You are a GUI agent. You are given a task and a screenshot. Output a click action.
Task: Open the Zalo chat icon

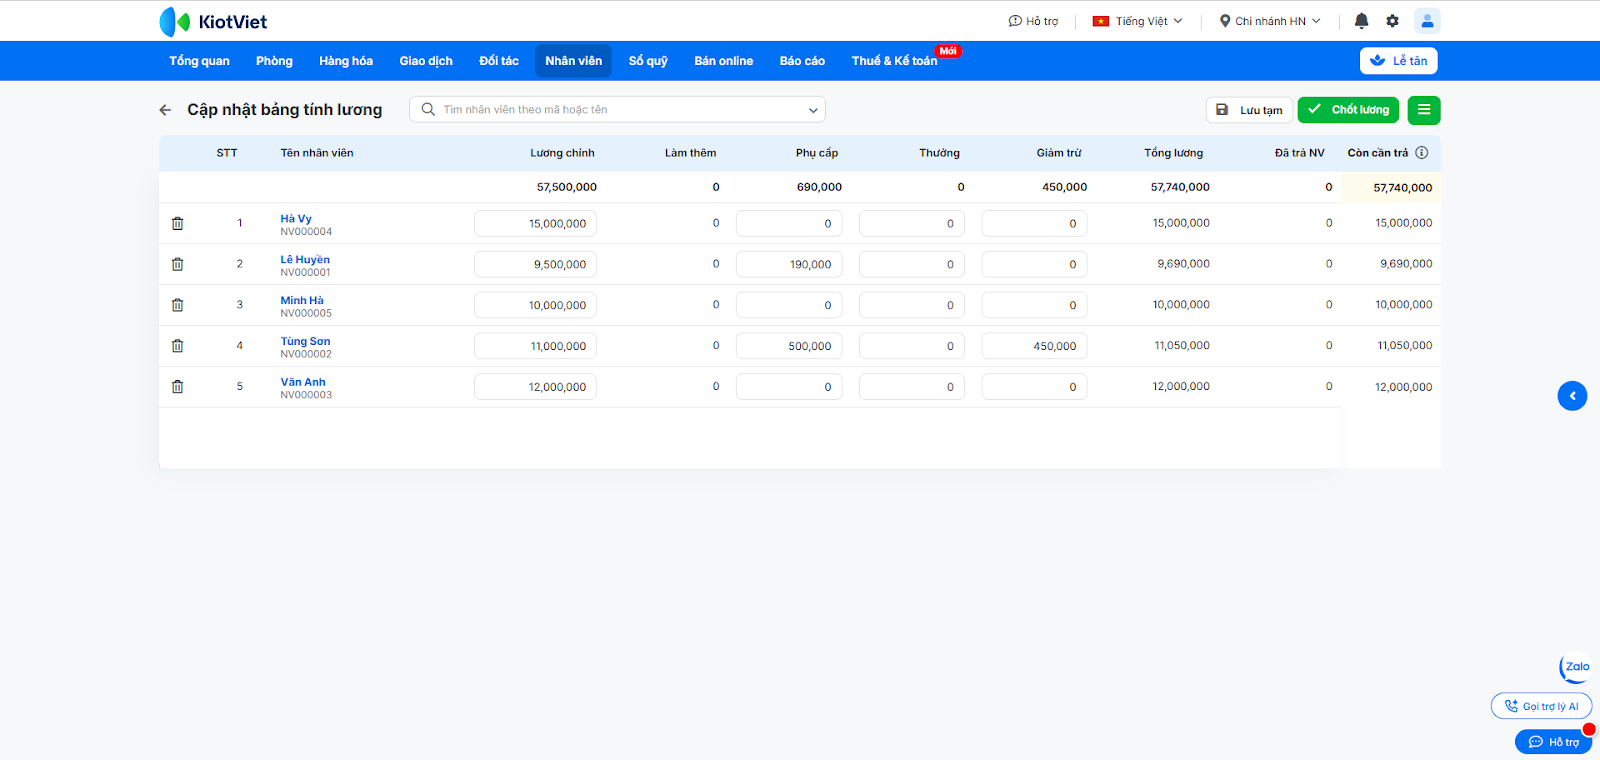pos(1576,667)
